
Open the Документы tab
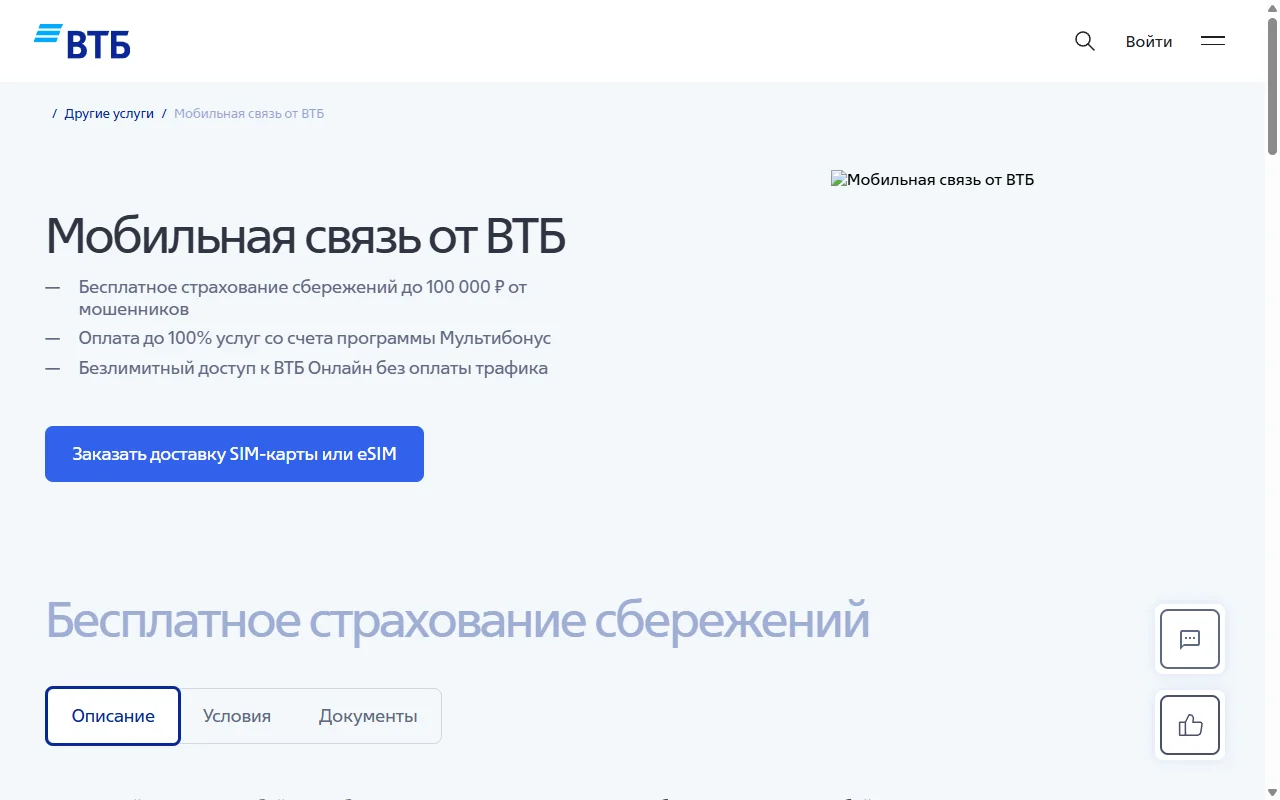pos(368,716)
